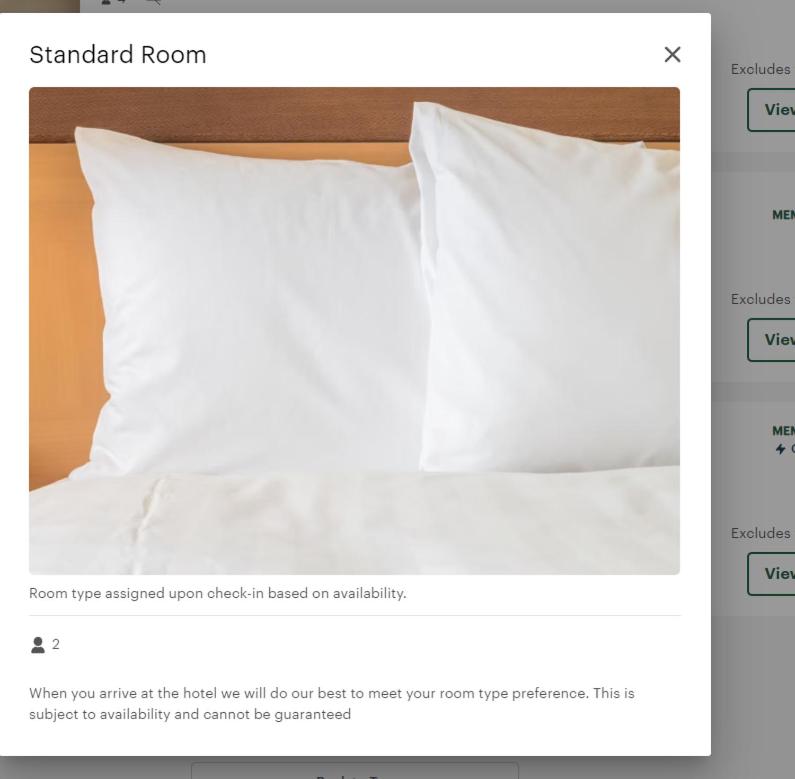Viewport: 795px width, 779px height.
Task: Click the partially hidden person icon above the dialog
Action: tap(108, 3)
